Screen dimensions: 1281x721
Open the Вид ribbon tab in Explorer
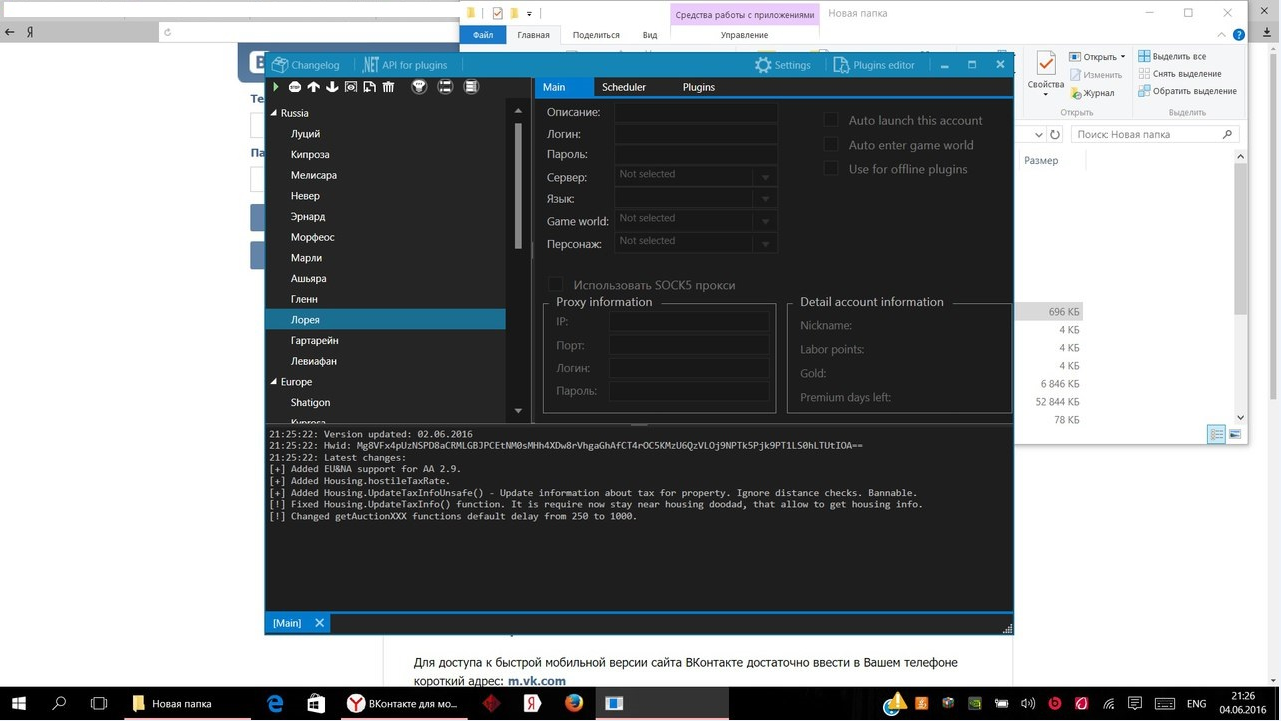[x=650, y=35]
